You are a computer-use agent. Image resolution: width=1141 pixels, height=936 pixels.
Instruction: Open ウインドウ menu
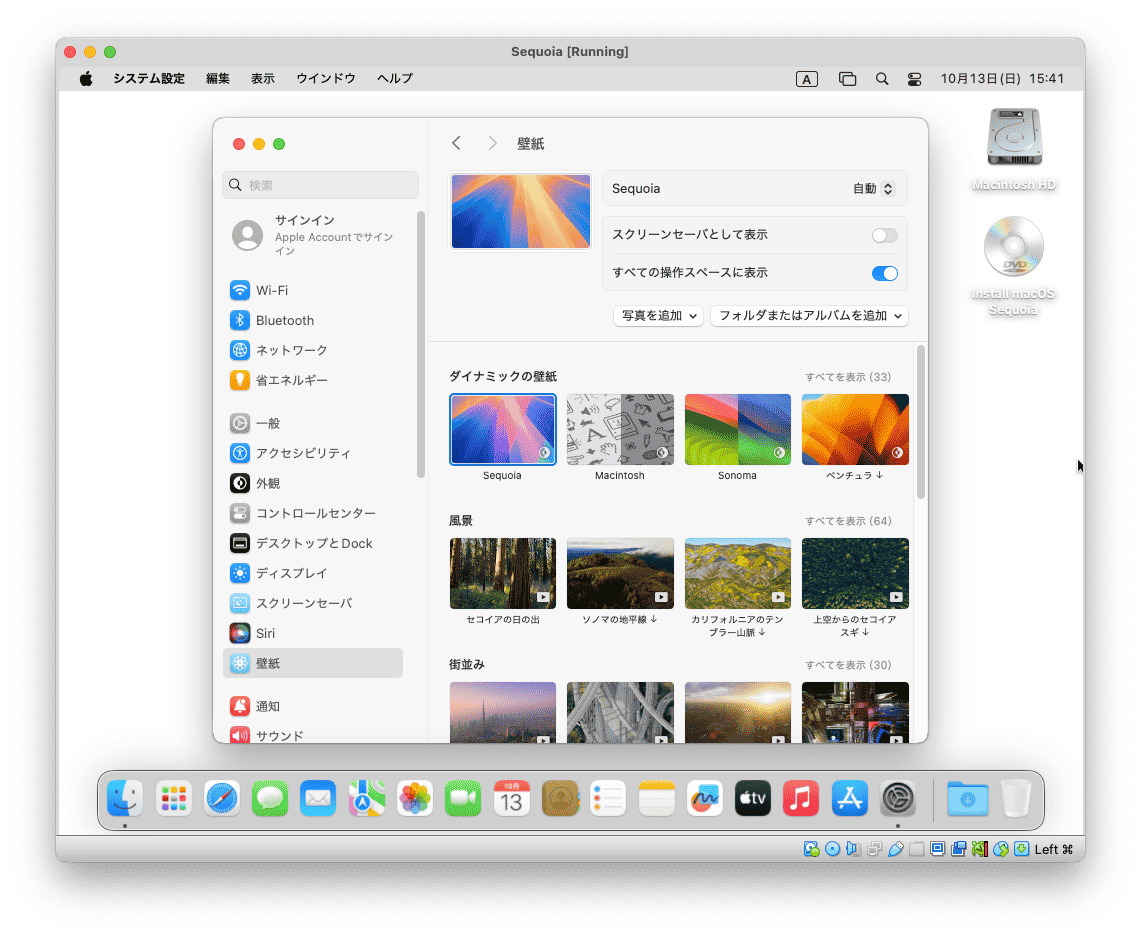coord(325,79)
